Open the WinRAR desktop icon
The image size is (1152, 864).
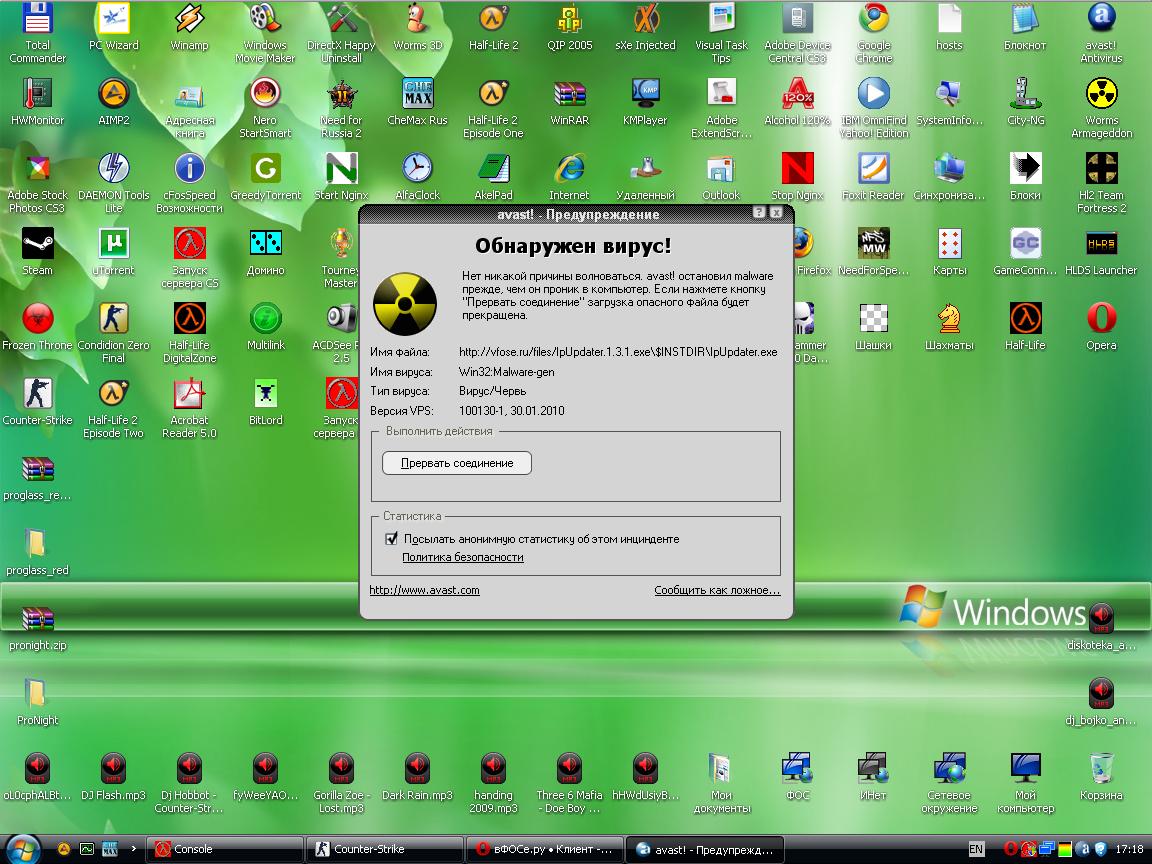click(x=569, y=95)
